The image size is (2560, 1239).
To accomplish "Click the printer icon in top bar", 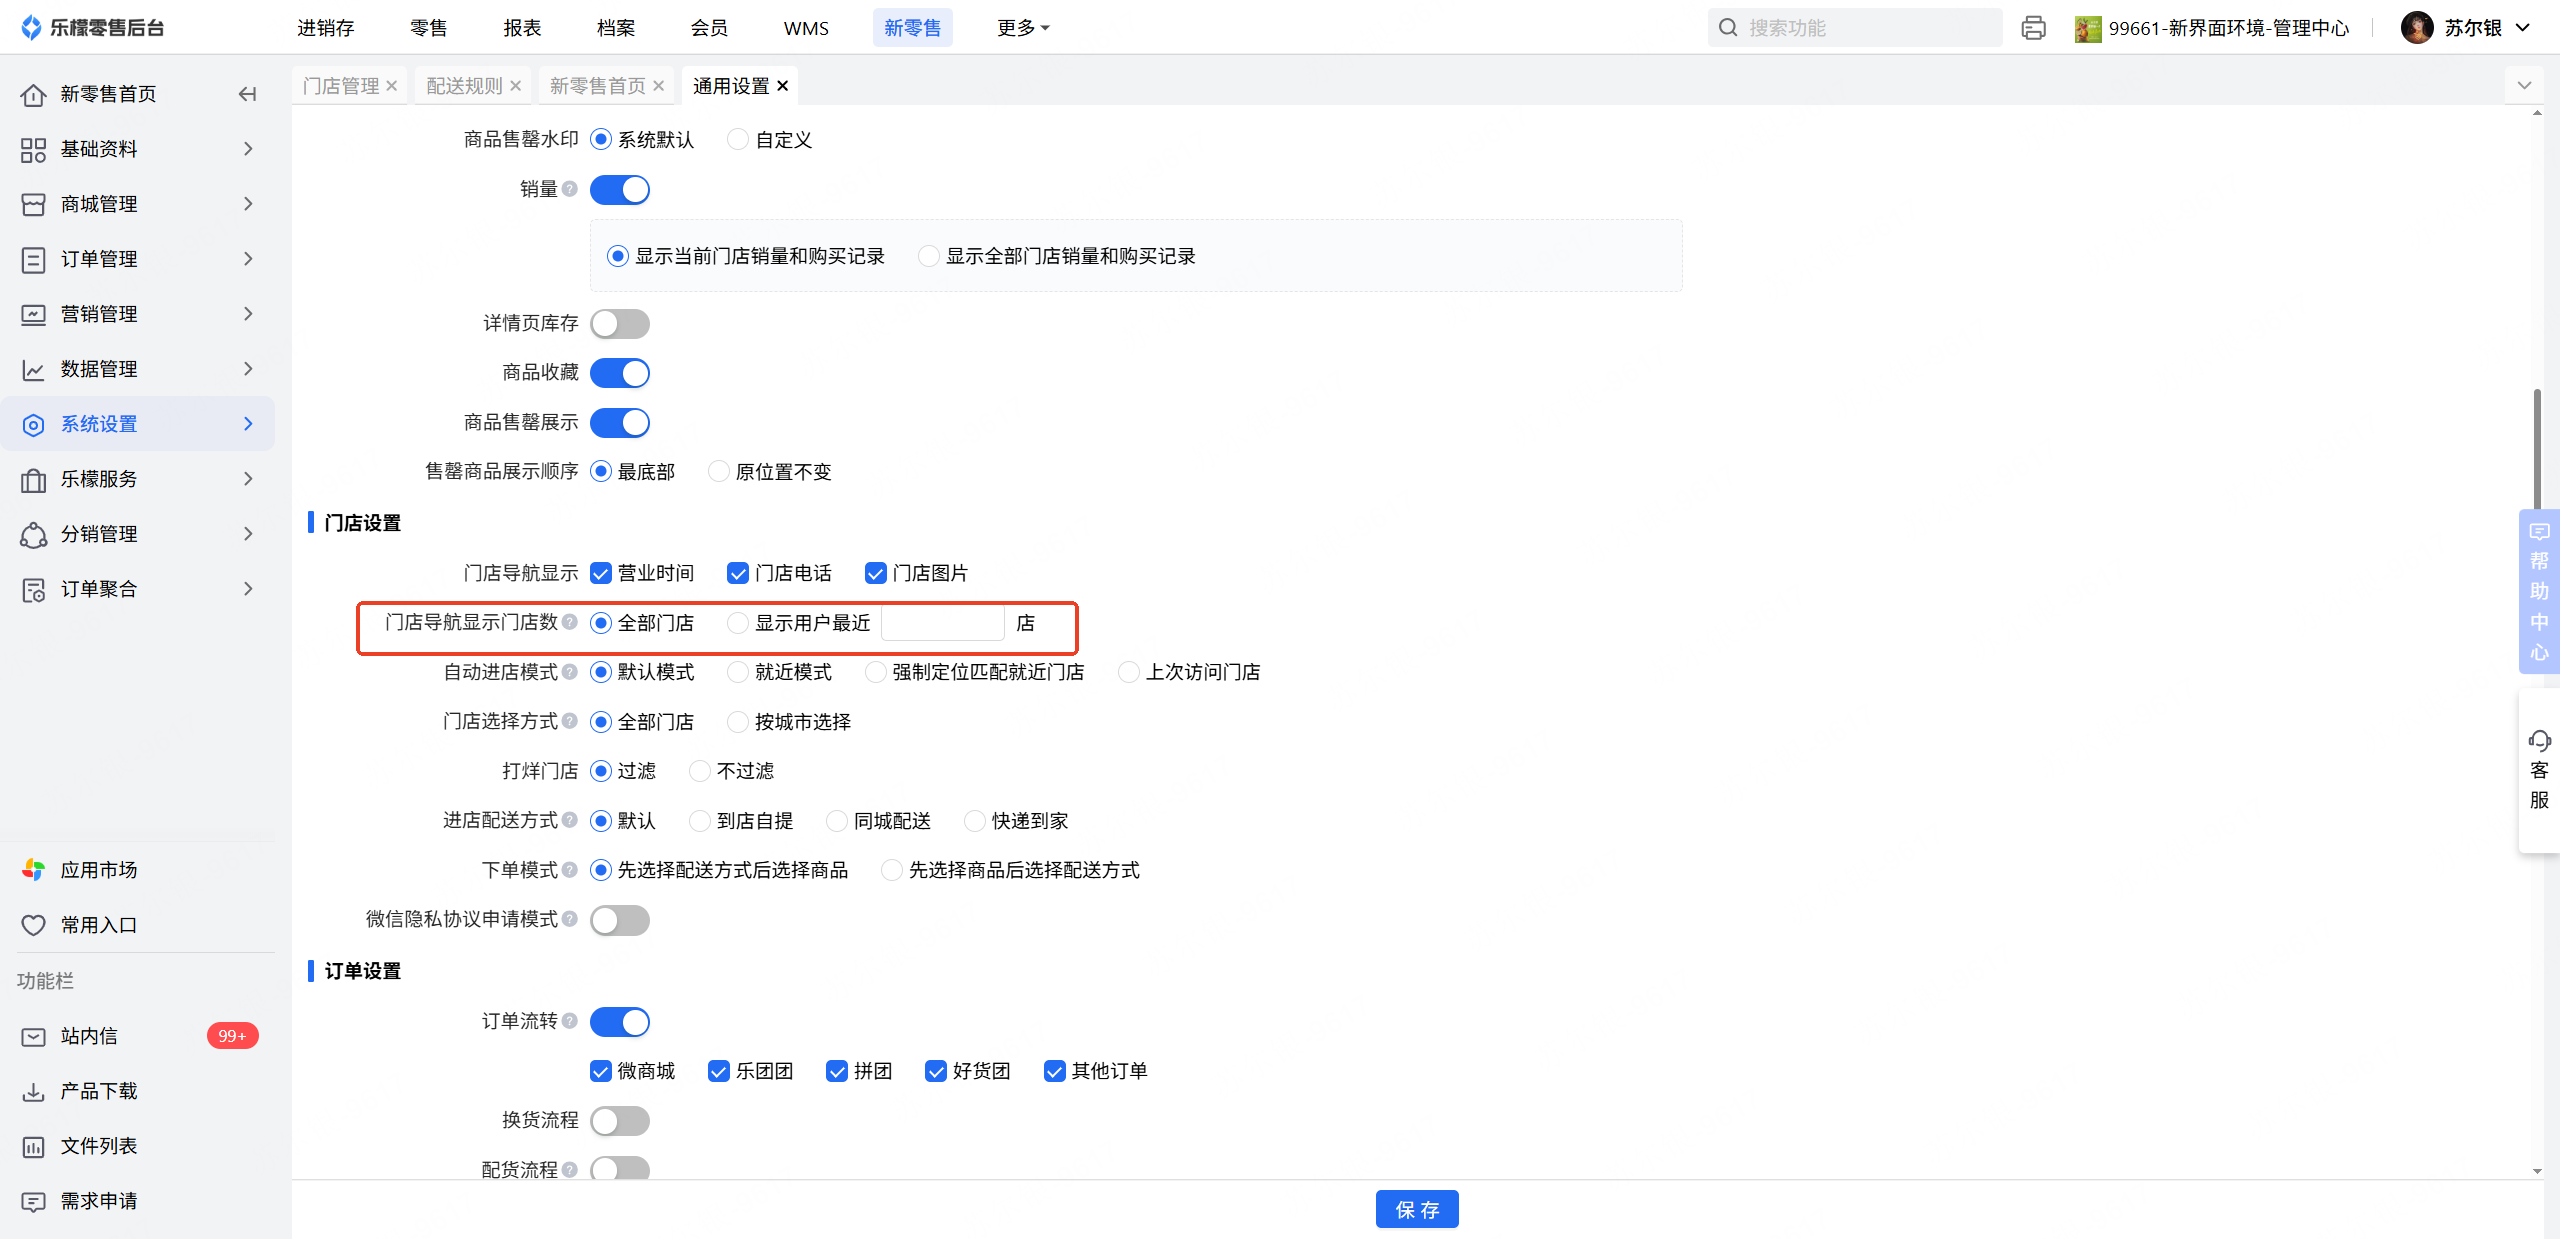I will tap(2033, 28).
